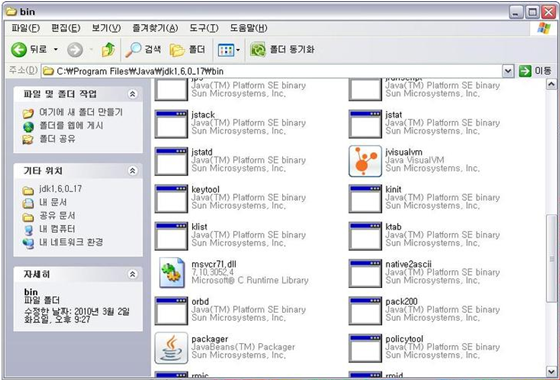This screenshot has height=380, width=560.
Task: Click the Go (이동) button
Action: [x=535, y=71]
